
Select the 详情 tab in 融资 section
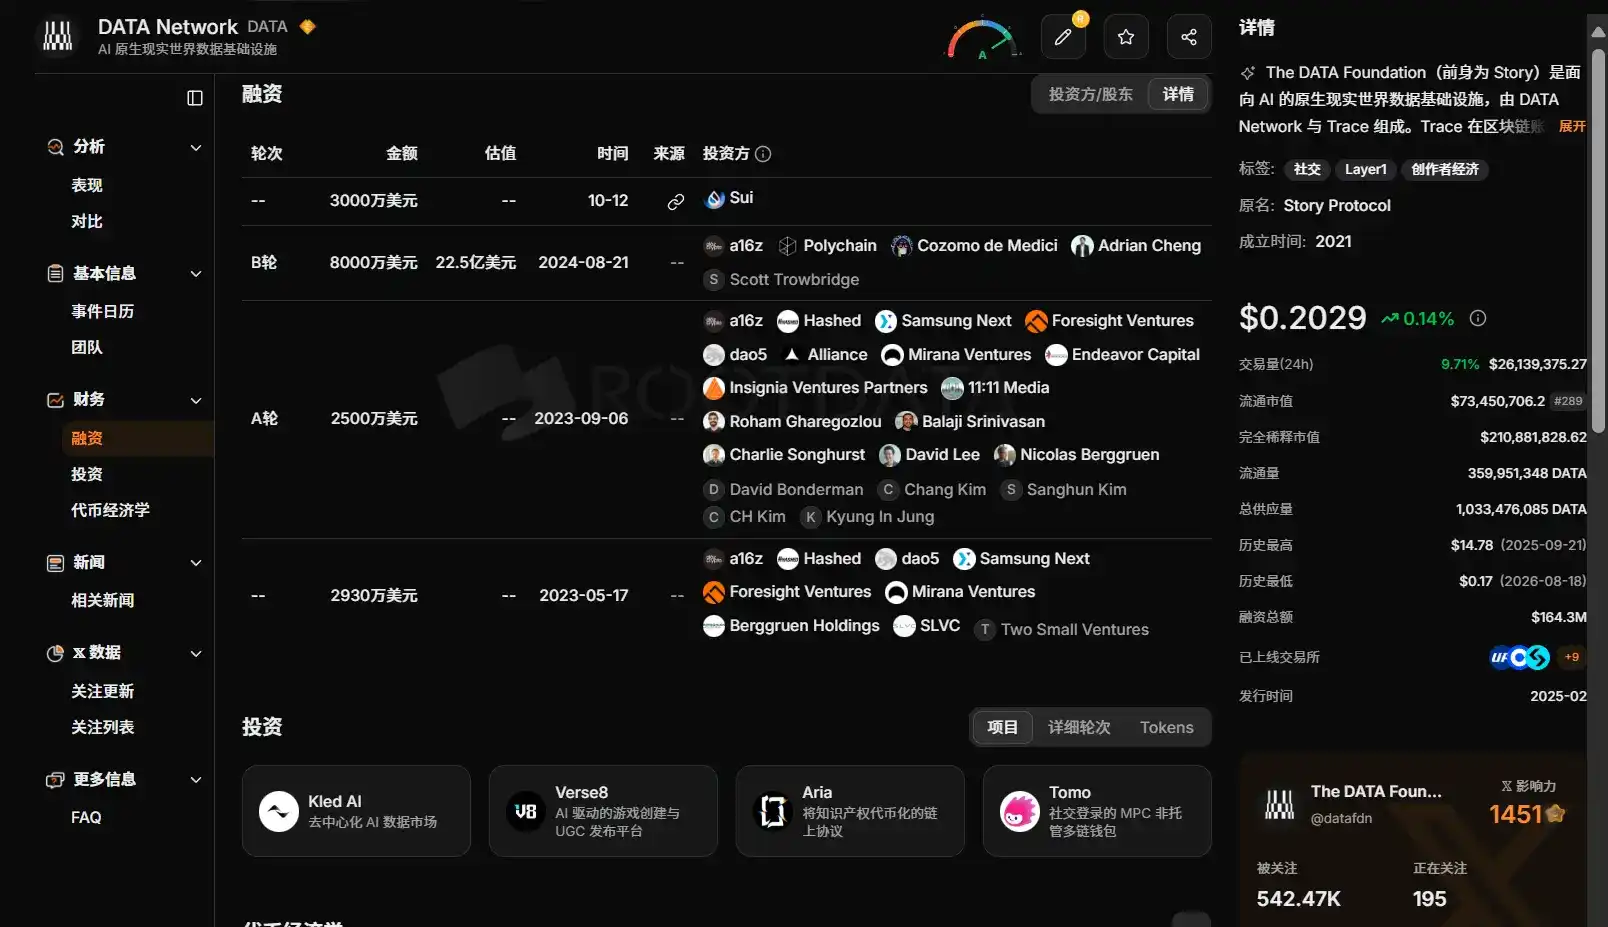tap(1178, 94)
